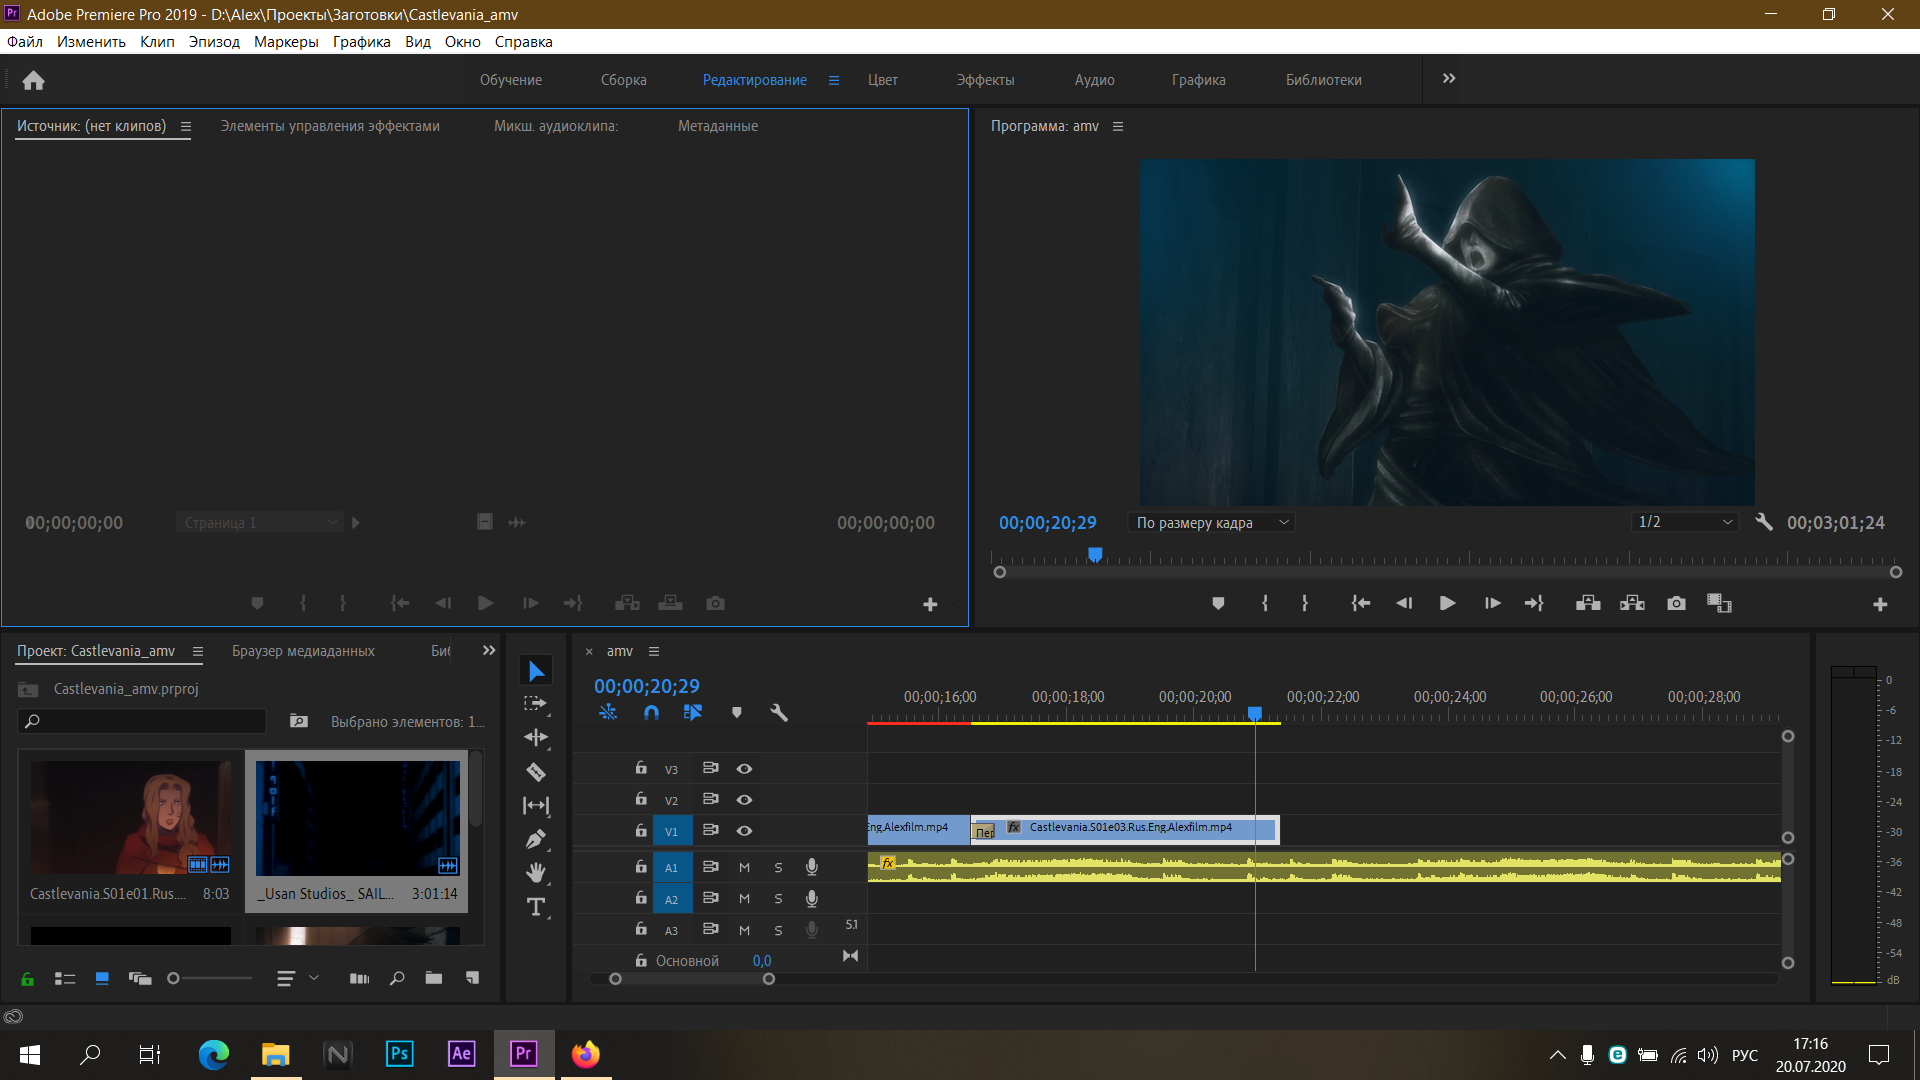This screenshot has height=1080, width=1920.
Task: Toggle V2 track output eye
Action: (744, 800)
